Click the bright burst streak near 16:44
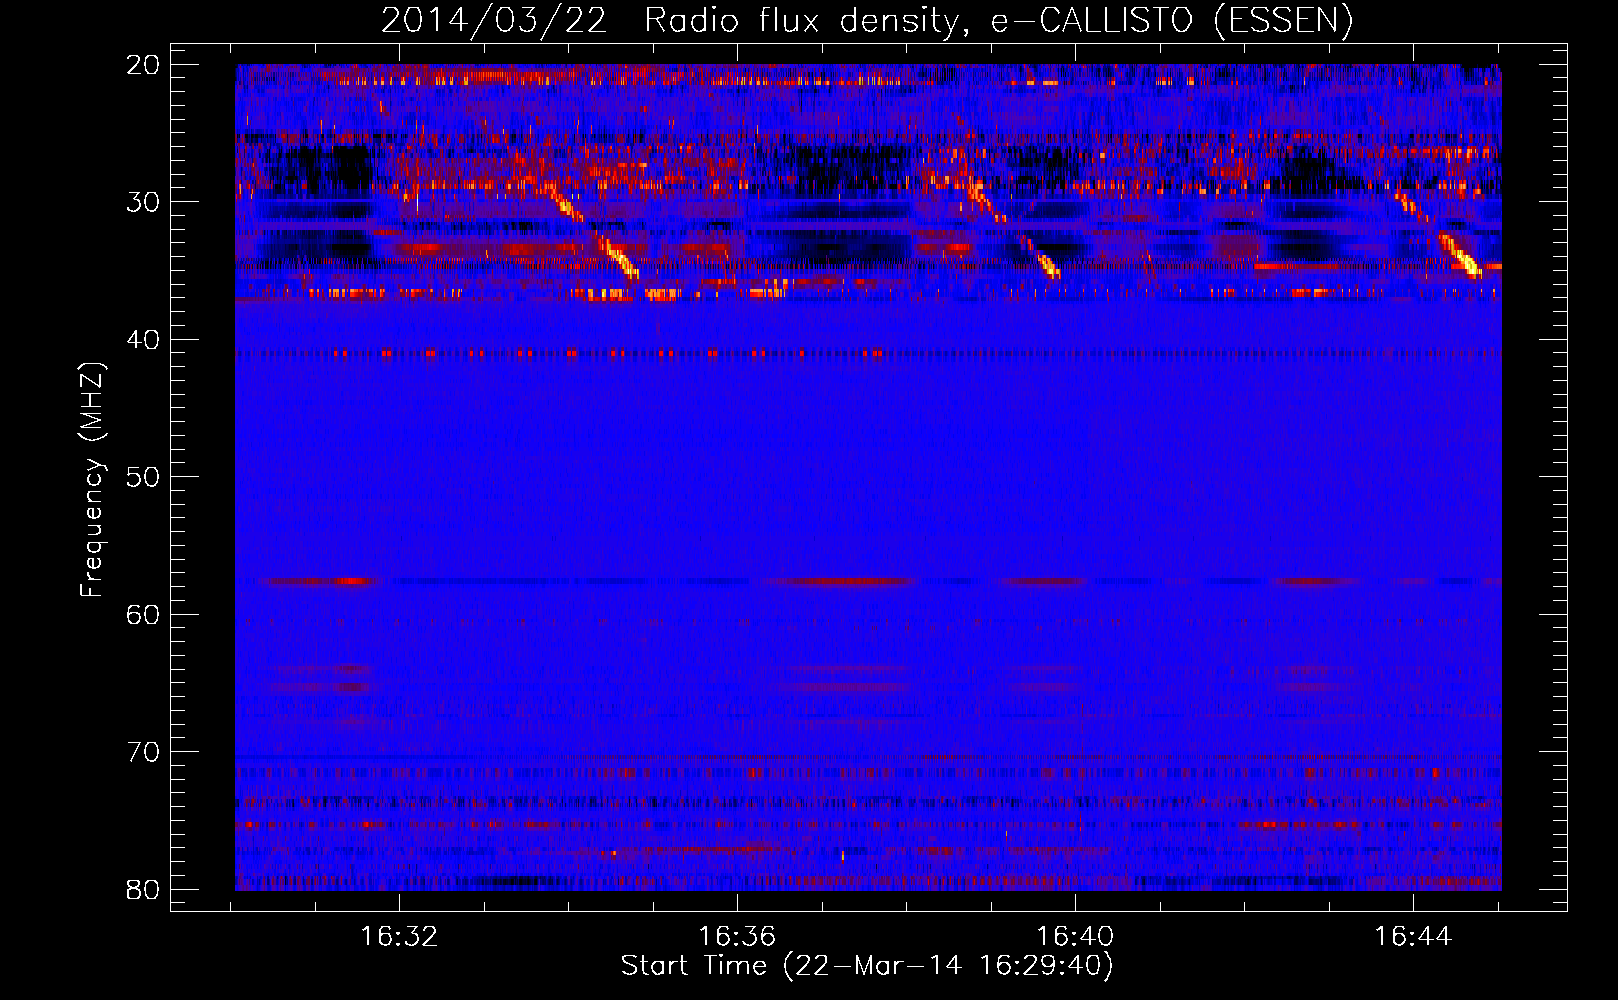Screen dimensions: 1618x1000 (x=1438, y=234)
